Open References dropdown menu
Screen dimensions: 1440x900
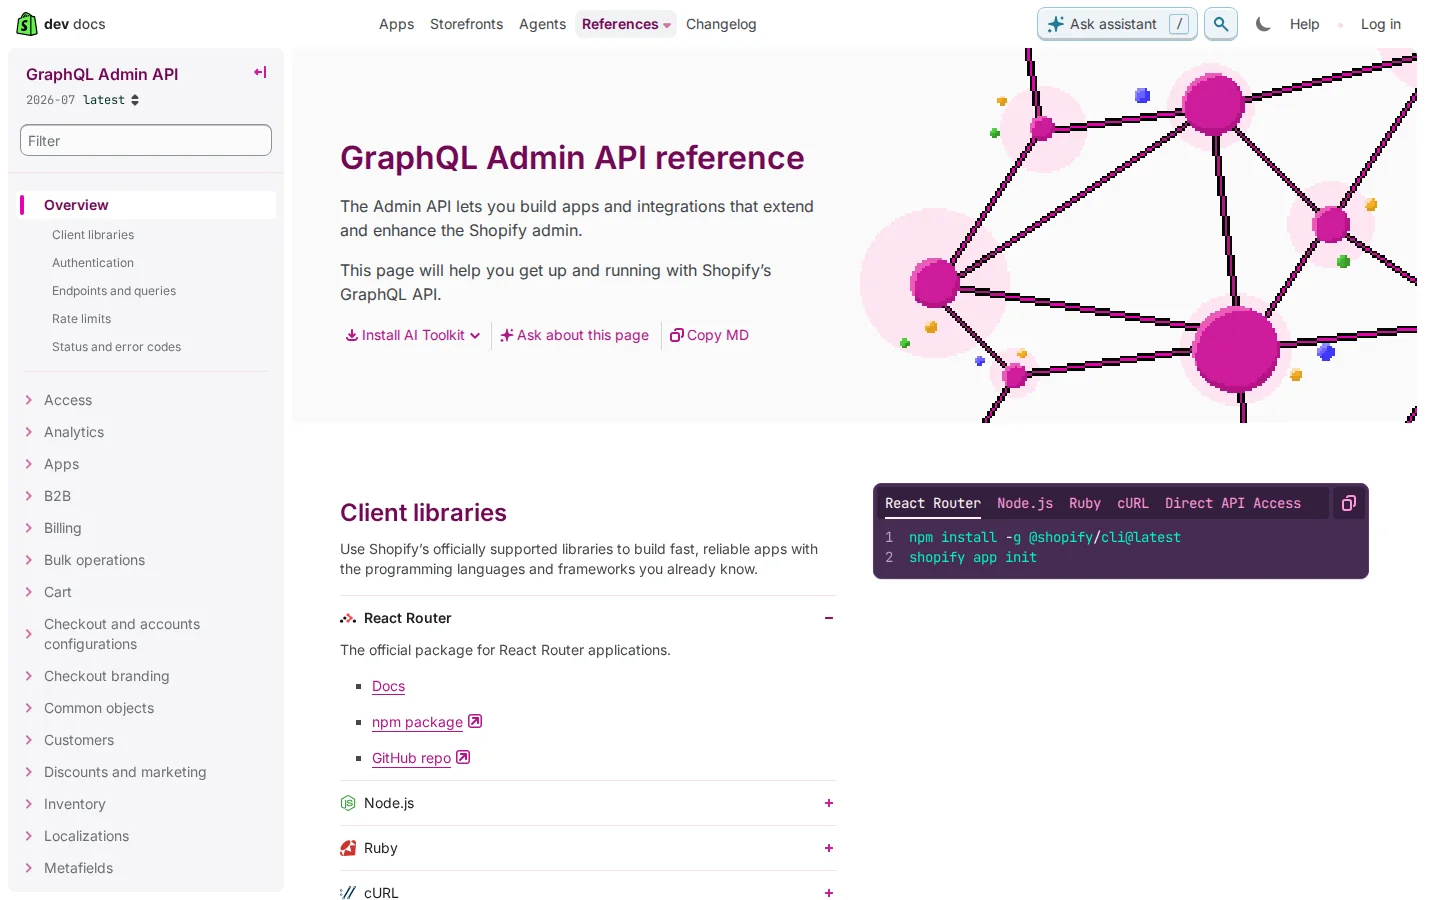click(x=626, y=24)
